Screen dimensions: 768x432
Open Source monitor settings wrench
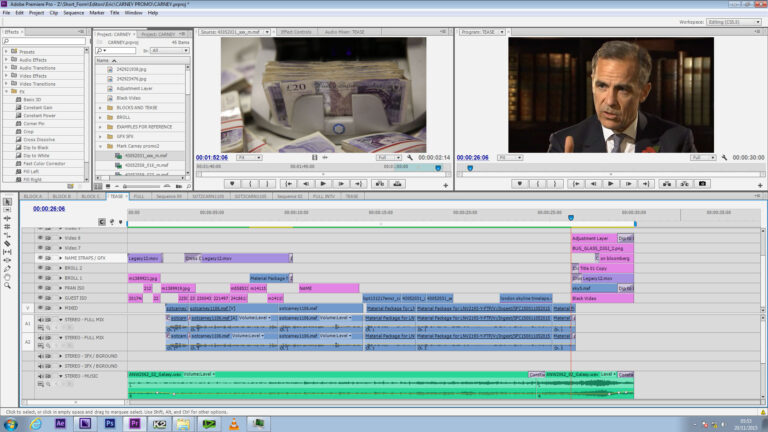click(409, 158)
